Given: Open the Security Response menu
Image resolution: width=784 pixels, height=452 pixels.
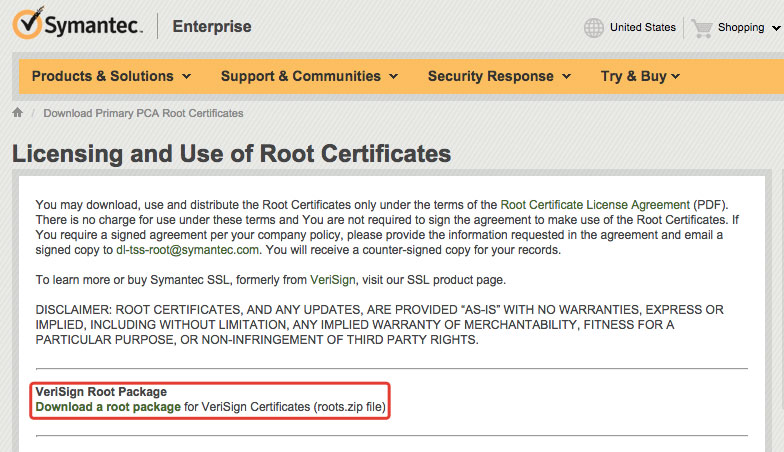Looking at the screenshot, I should 499,76.
